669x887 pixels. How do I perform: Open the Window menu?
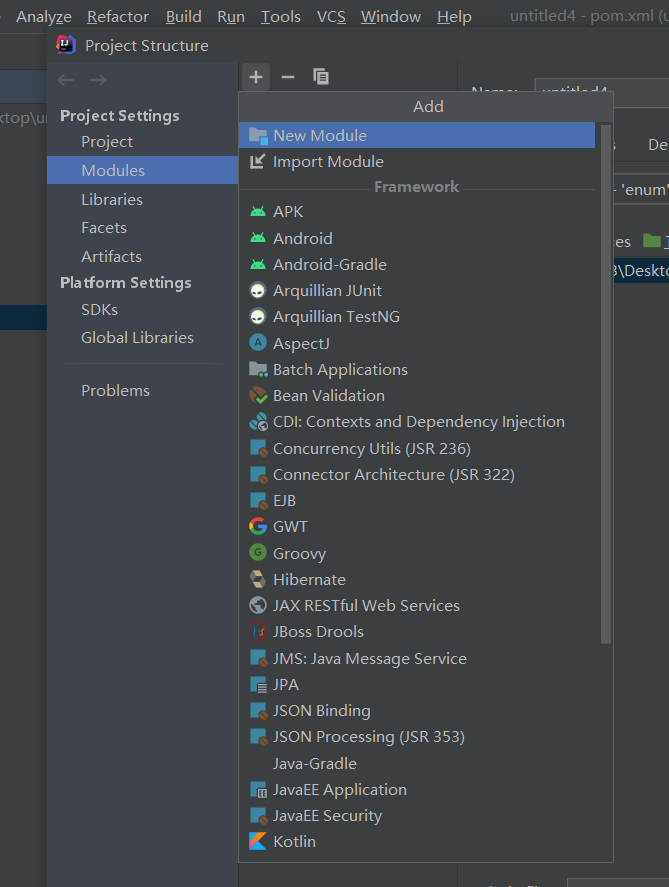(x=391, y=17)
